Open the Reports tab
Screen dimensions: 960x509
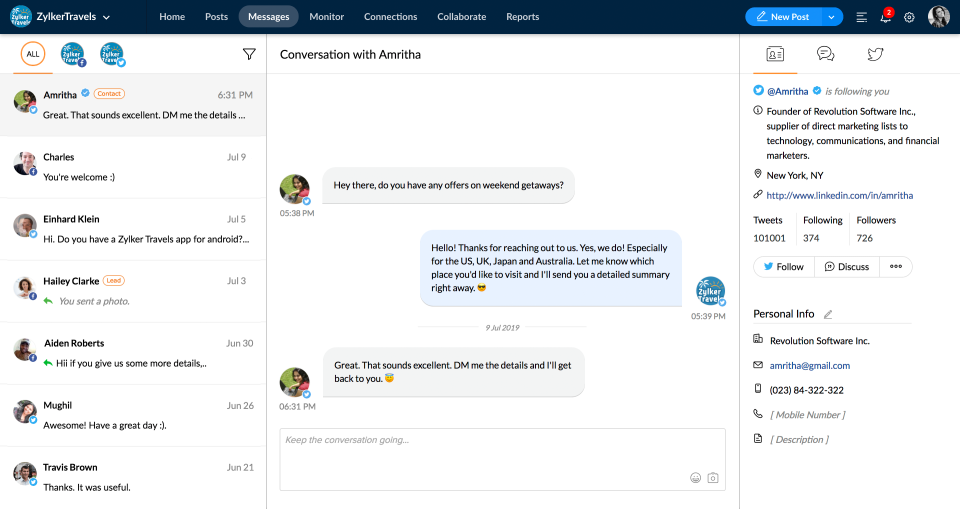click(522, 17)
